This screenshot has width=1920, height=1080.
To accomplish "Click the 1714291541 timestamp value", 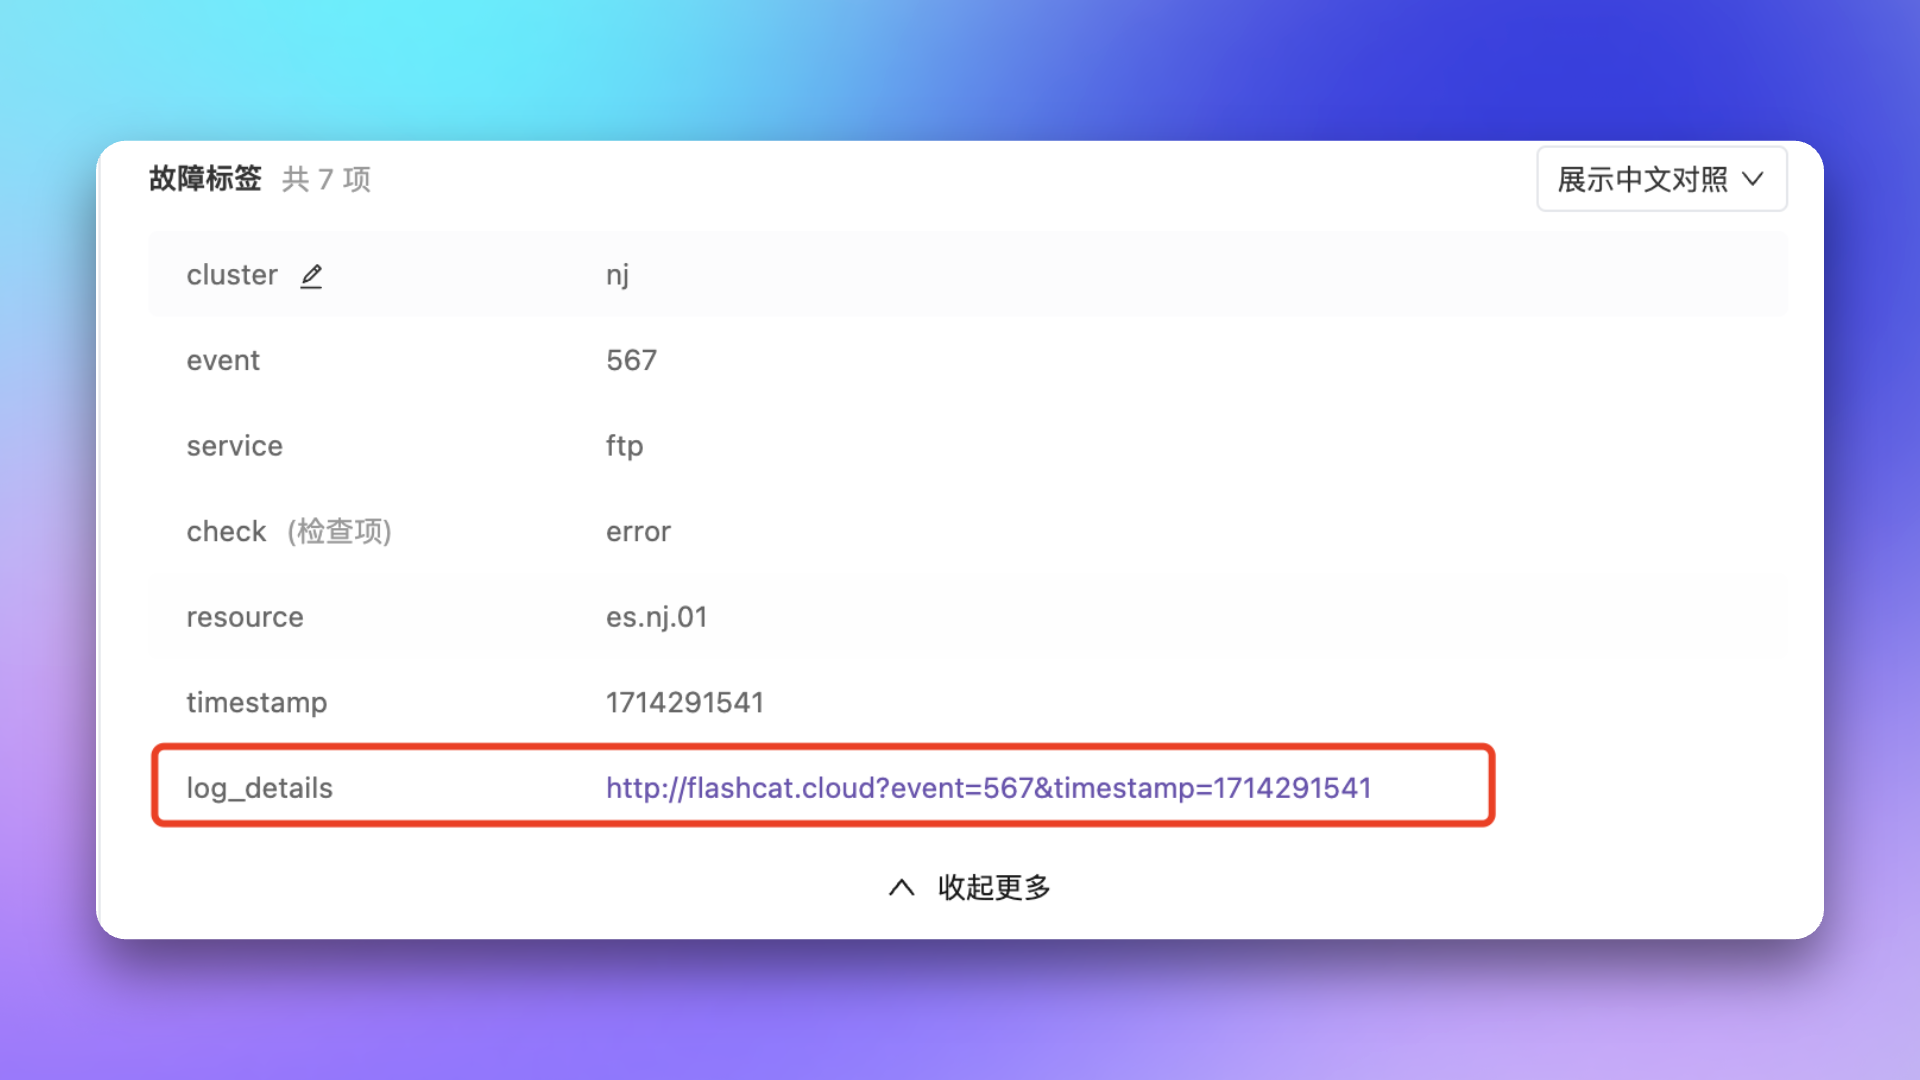I will point(684,702).
